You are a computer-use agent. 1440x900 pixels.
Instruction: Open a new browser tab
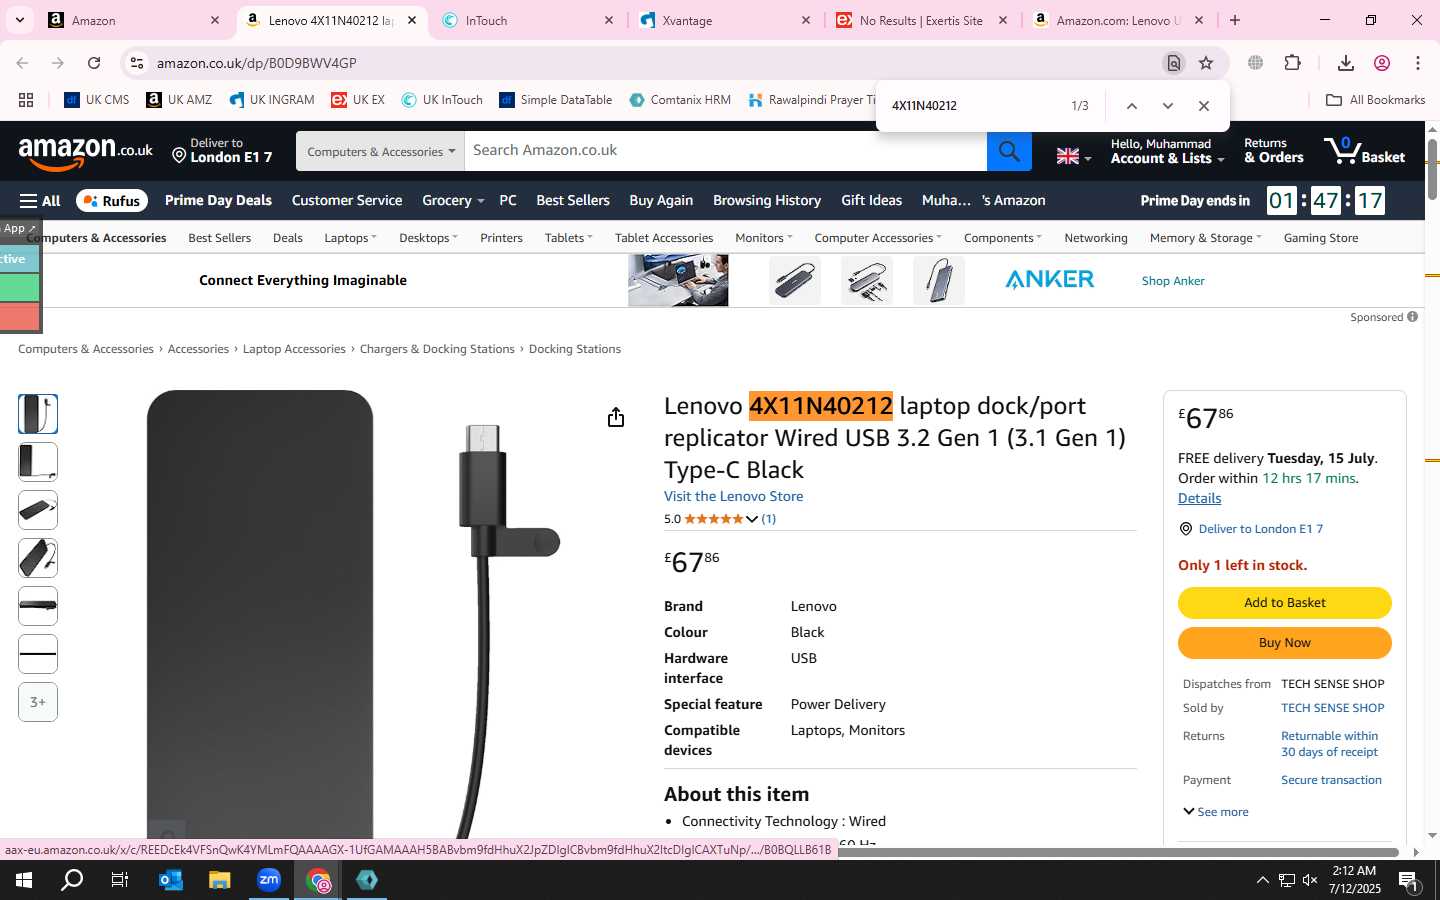1235,20
